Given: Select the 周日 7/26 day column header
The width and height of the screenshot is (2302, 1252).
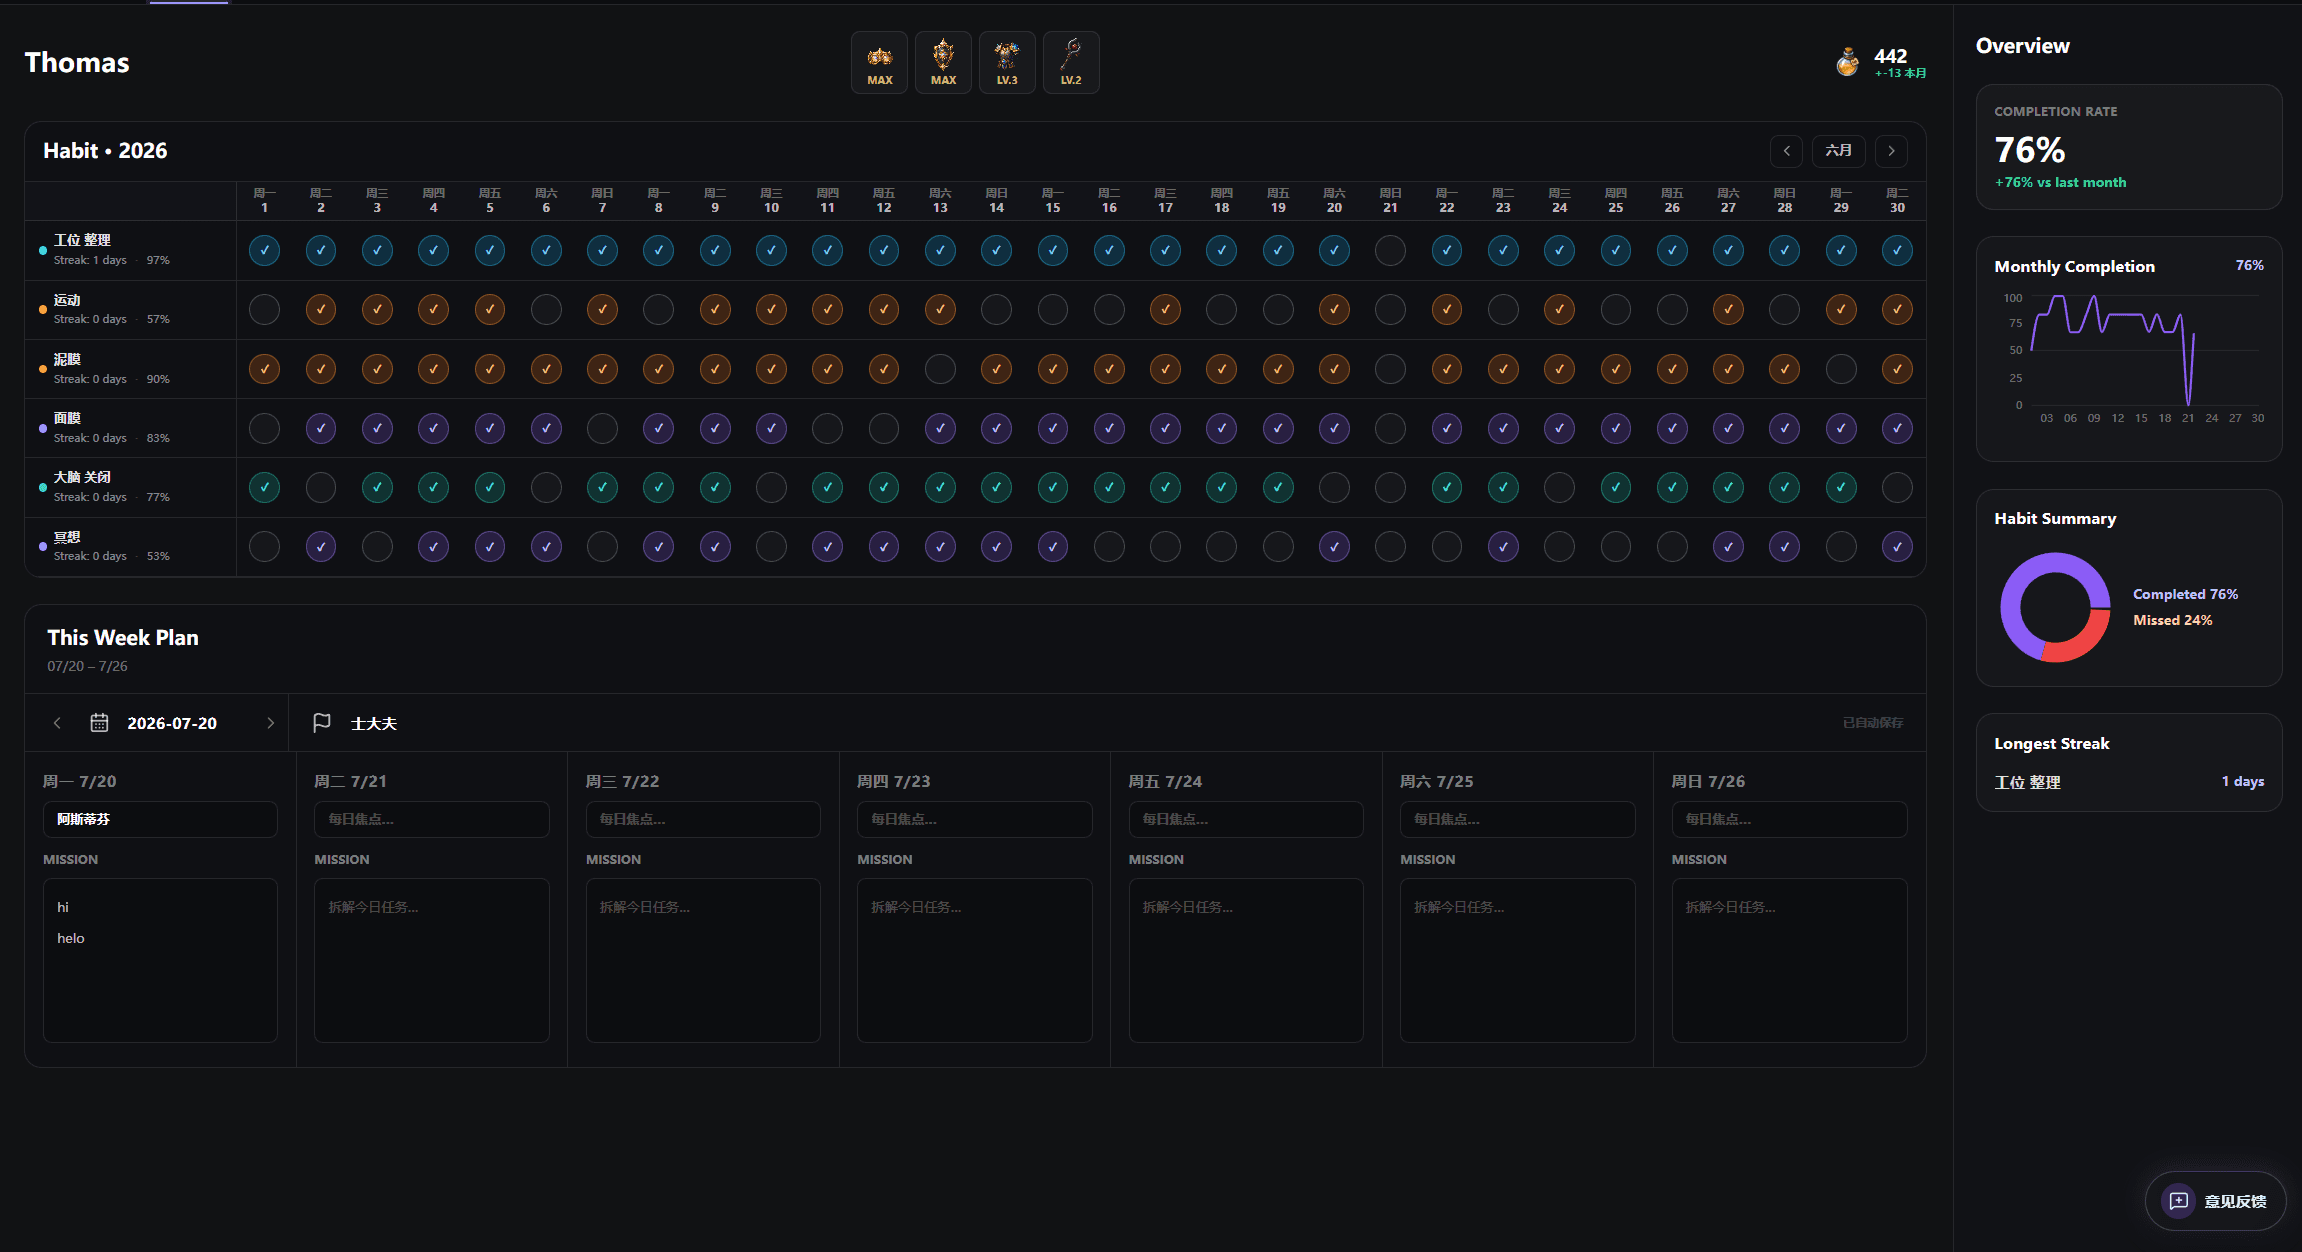Looking at the screenshot, I should click(x=1708, y=781).
